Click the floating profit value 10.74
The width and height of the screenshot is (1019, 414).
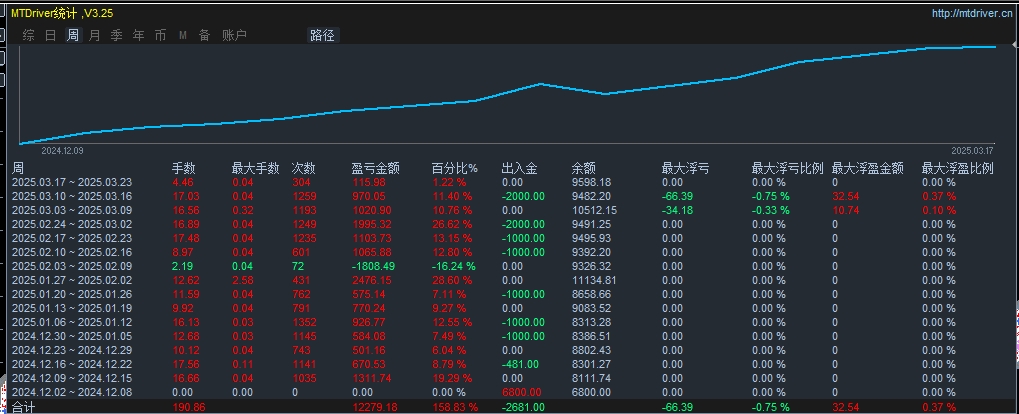click(845, 211)
